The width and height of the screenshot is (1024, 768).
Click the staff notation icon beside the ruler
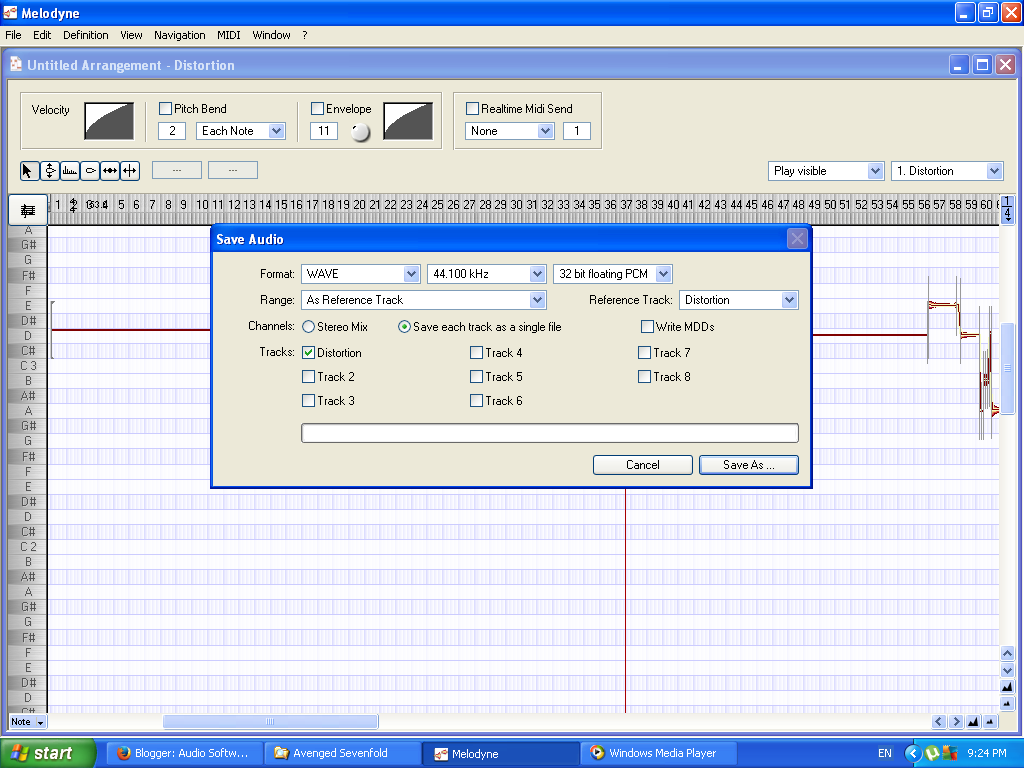click(27, 210)
